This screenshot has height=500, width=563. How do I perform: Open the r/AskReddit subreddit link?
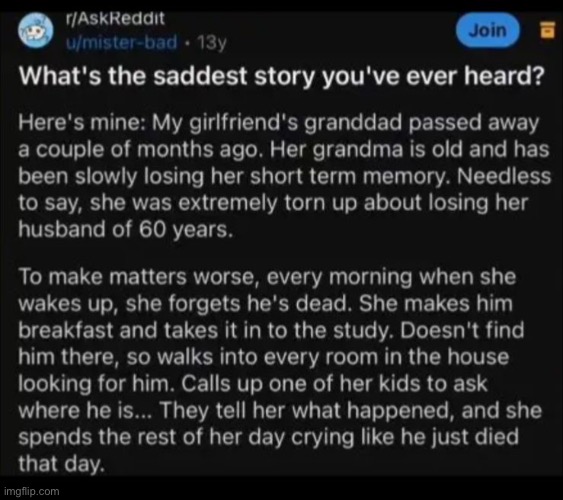[x=115, y=18]
